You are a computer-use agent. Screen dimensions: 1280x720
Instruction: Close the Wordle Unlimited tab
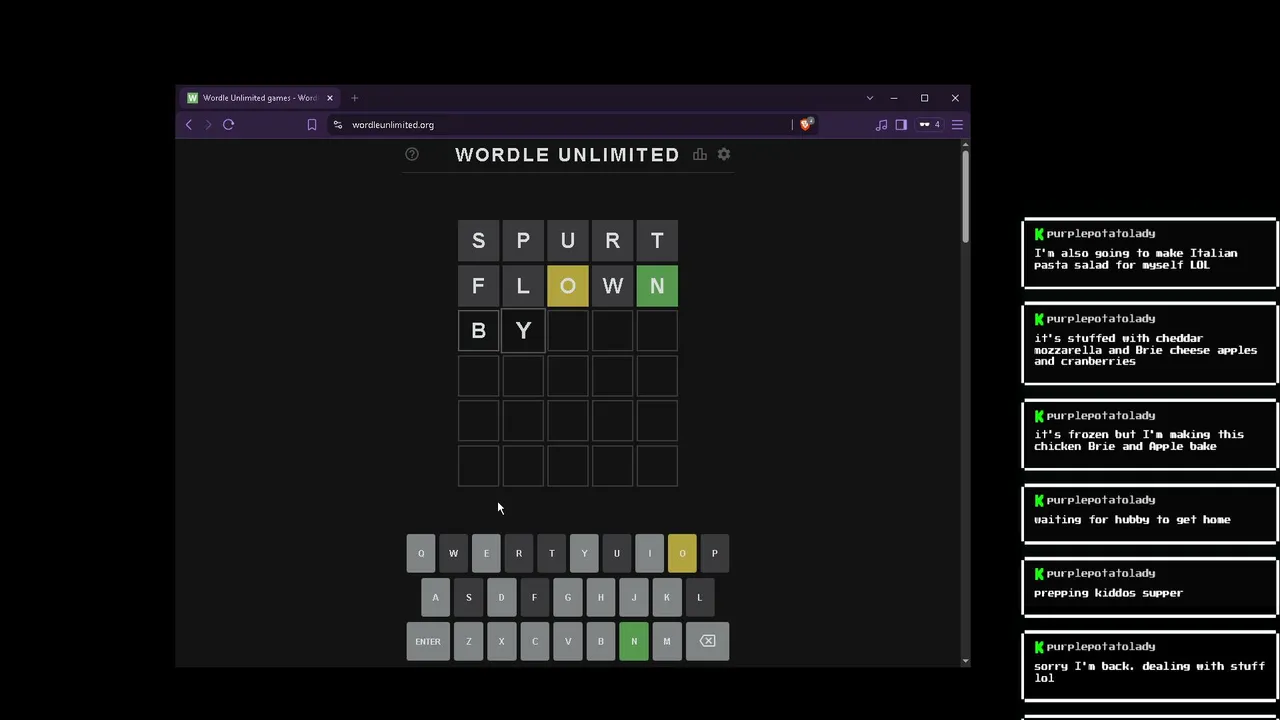coord(329,98)
